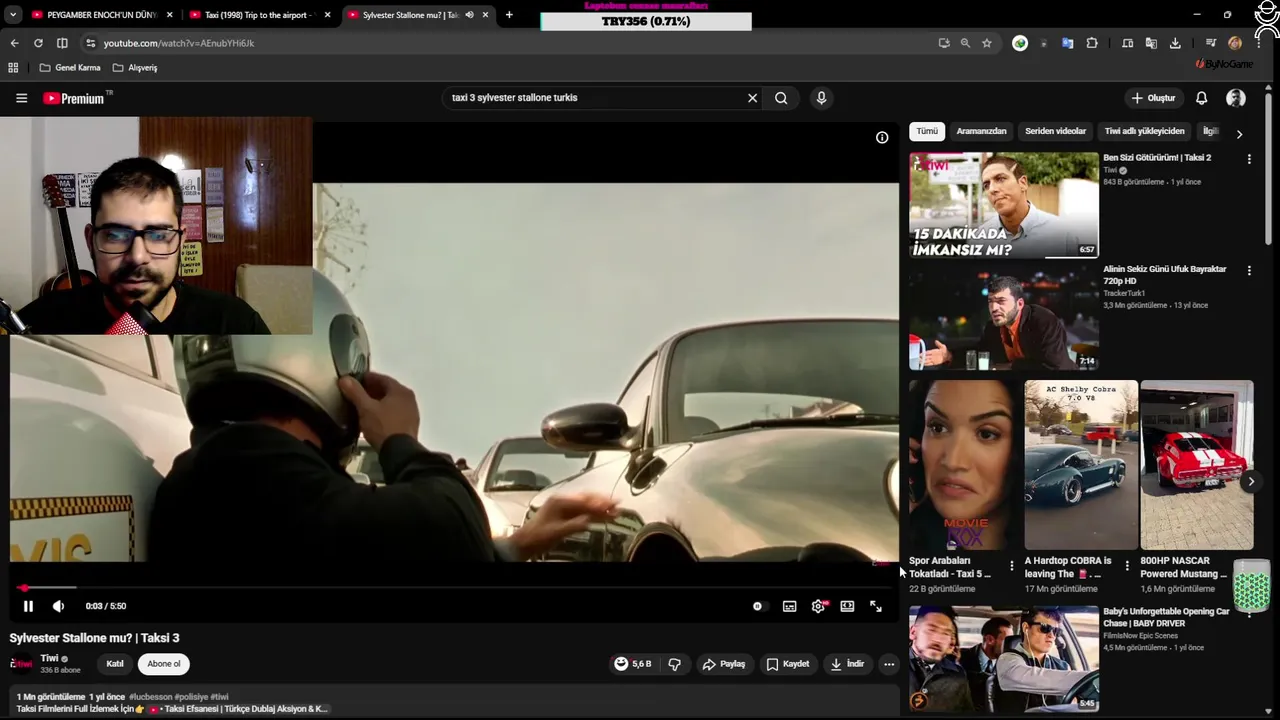Mute the video player volume
This screenshot has height=720, width=1280.
[58, 606]
